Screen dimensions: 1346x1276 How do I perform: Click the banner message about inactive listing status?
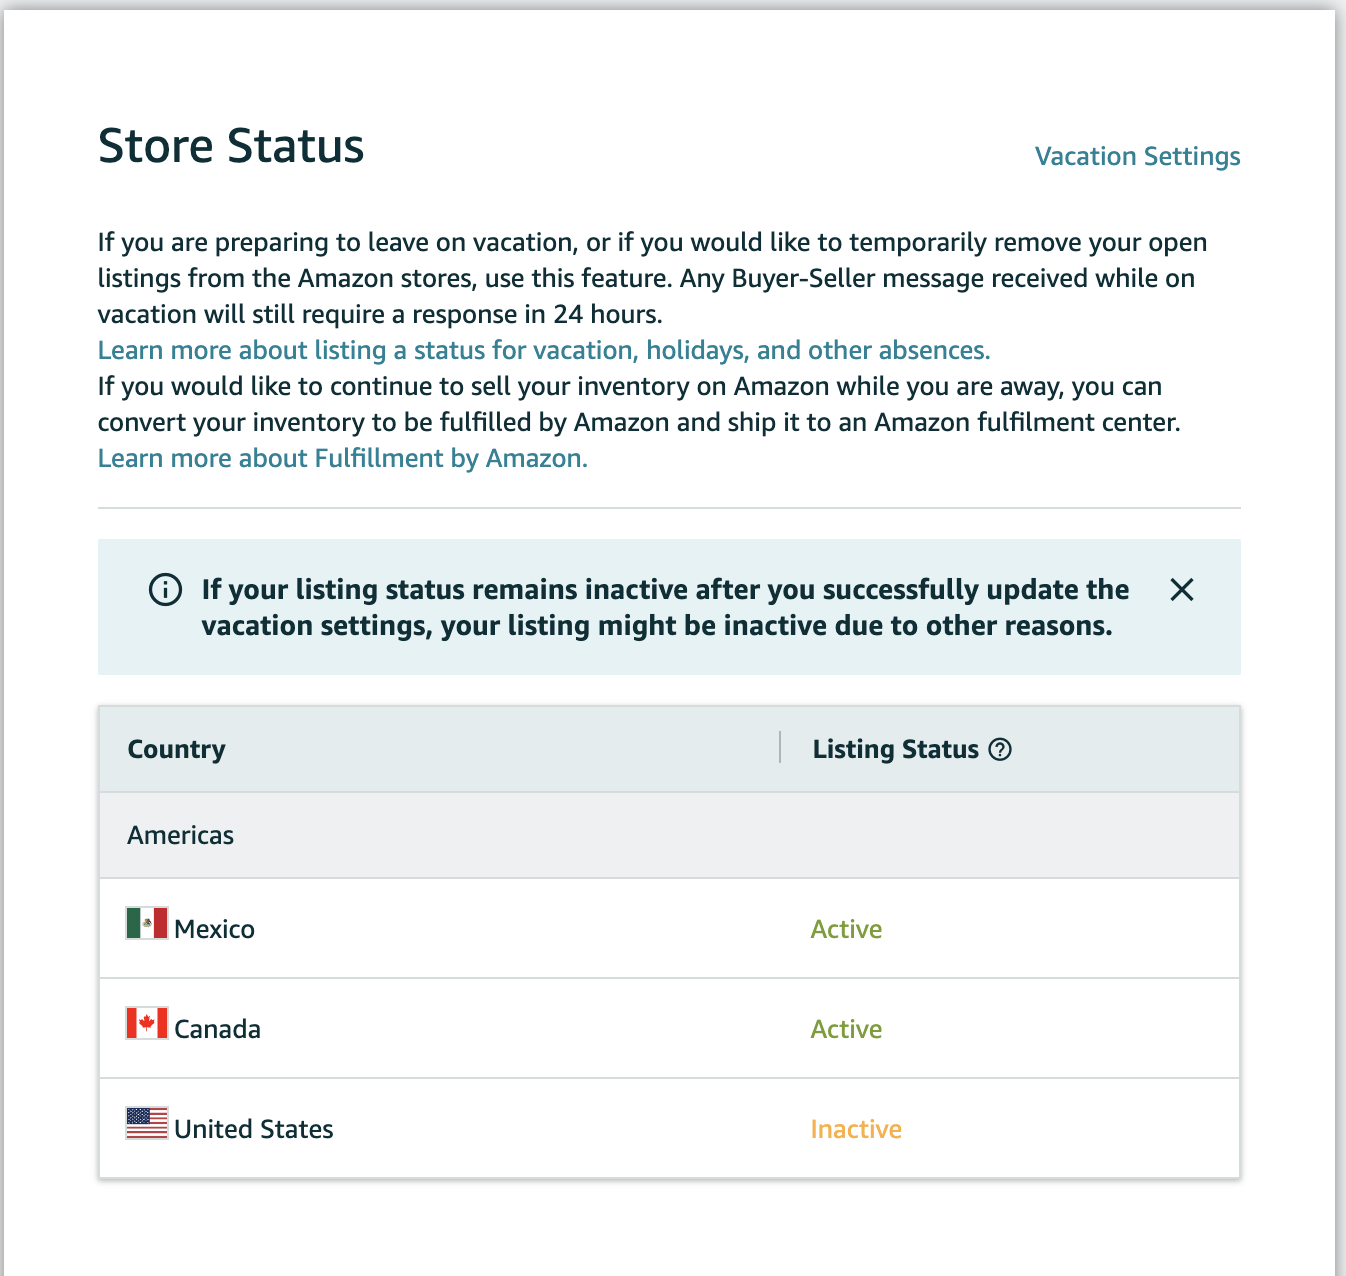coord(665,607)
